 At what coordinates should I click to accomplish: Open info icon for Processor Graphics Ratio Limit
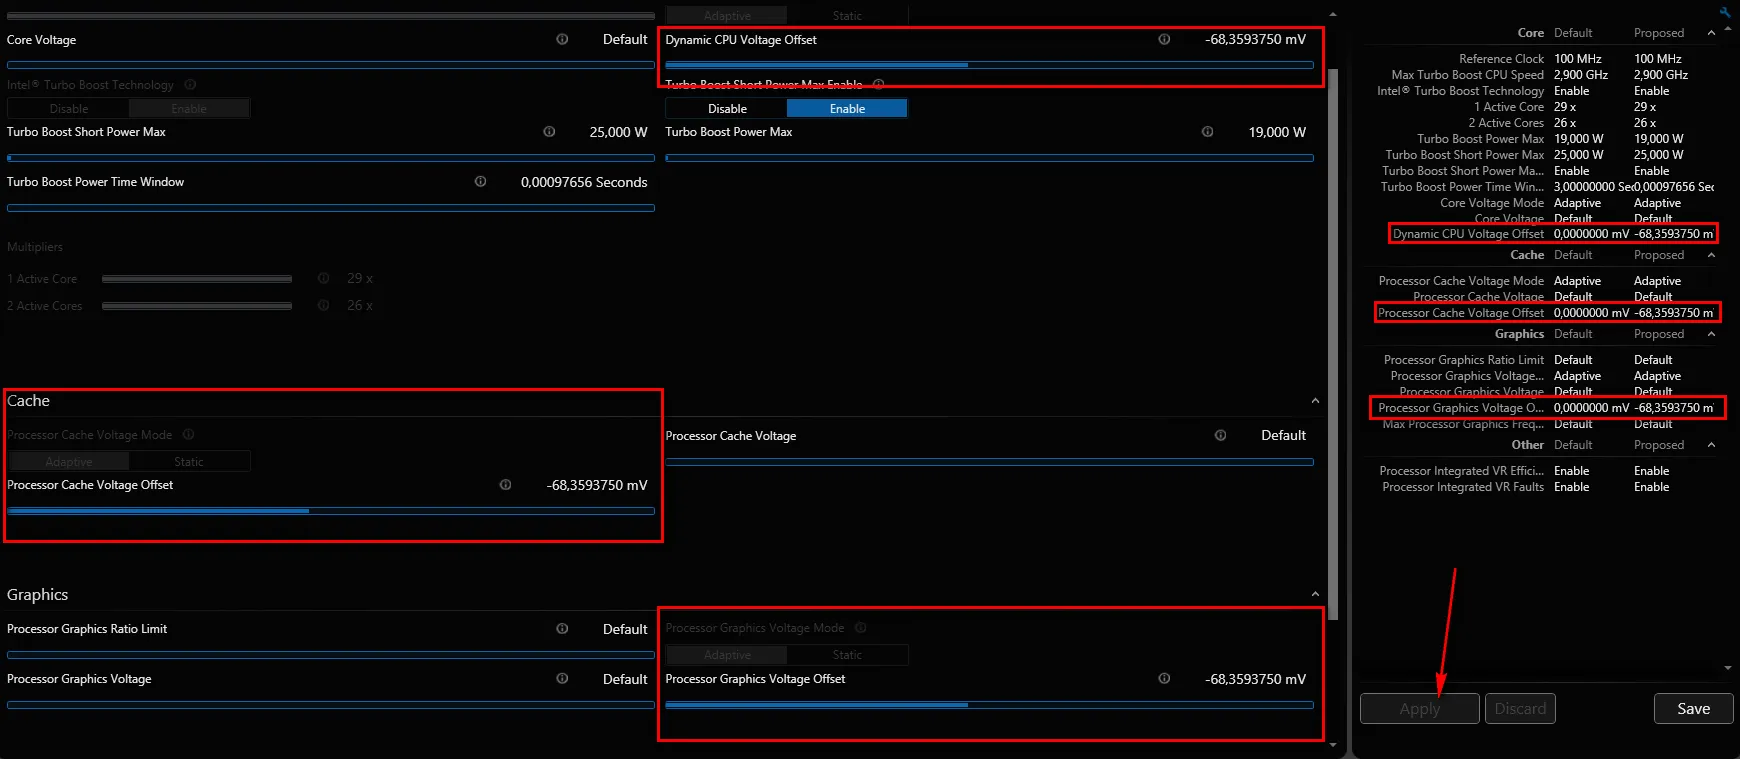coord(562,628)
